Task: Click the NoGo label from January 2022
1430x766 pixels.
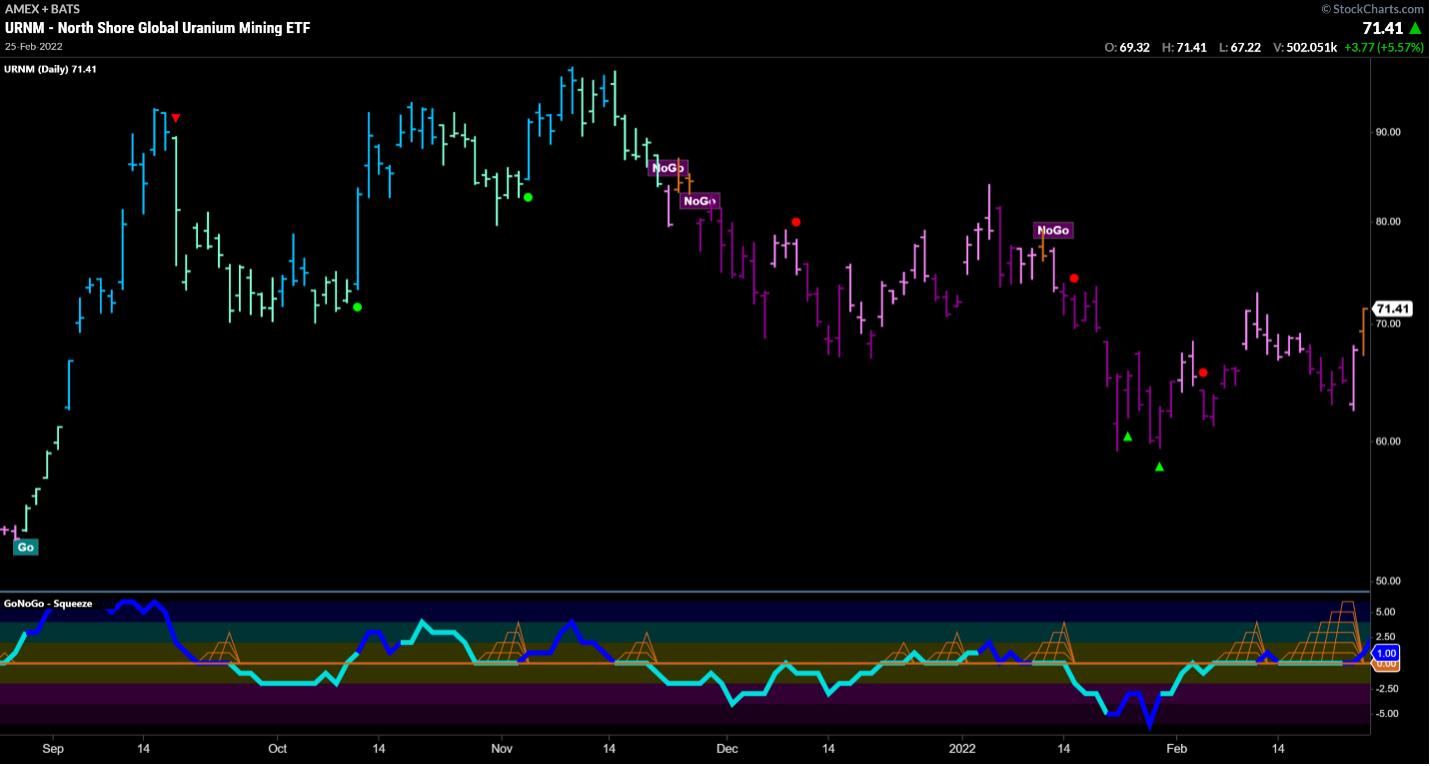Action: 1053,231
